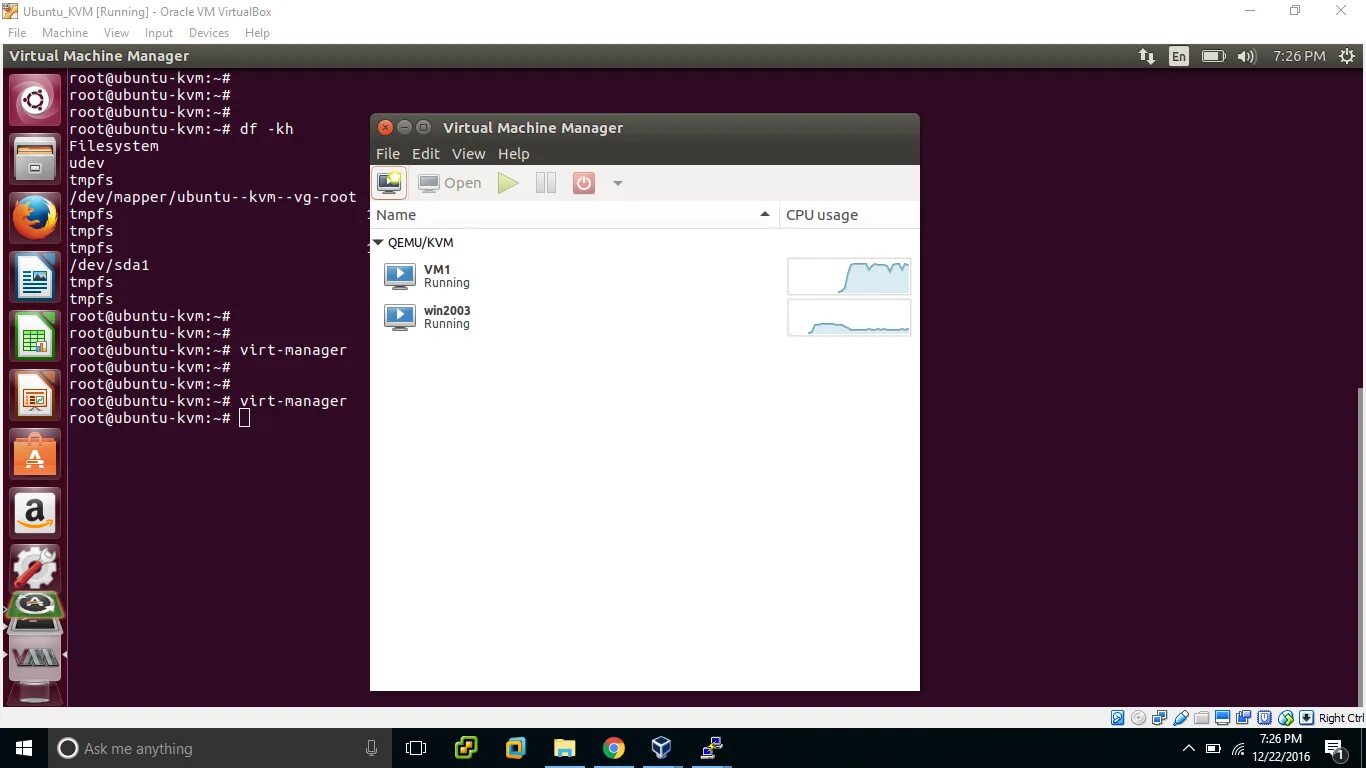Open the Windows Action Center notifications
Screen dimensions: 1366x768
pos(1334,748)
